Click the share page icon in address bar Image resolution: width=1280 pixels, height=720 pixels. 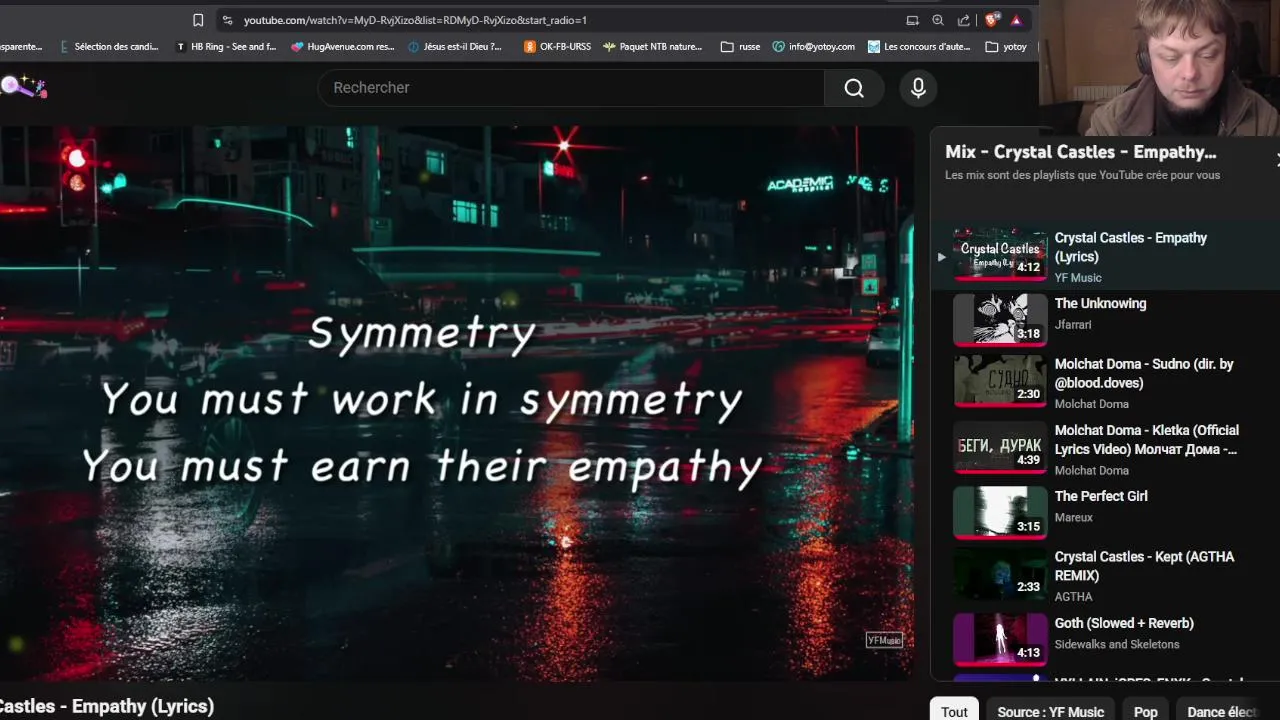964,20
